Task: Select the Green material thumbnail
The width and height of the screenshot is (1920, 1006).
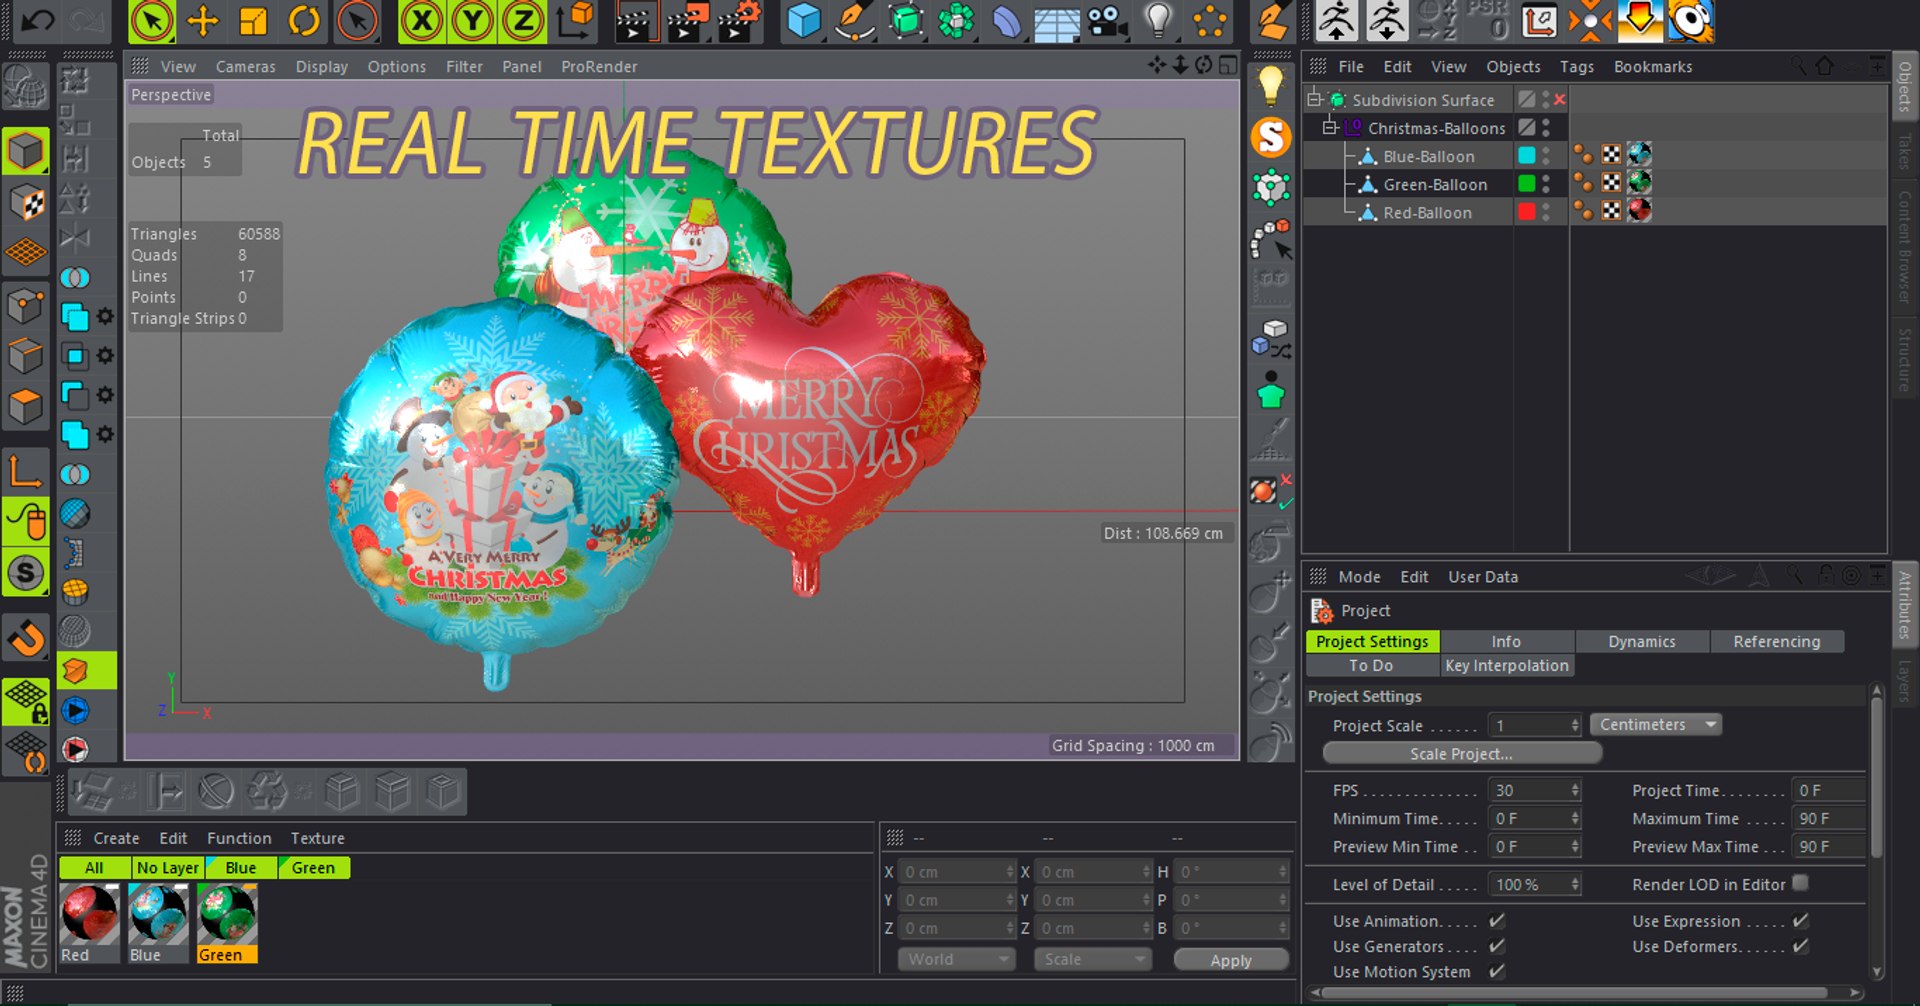Action: point(227,915)
